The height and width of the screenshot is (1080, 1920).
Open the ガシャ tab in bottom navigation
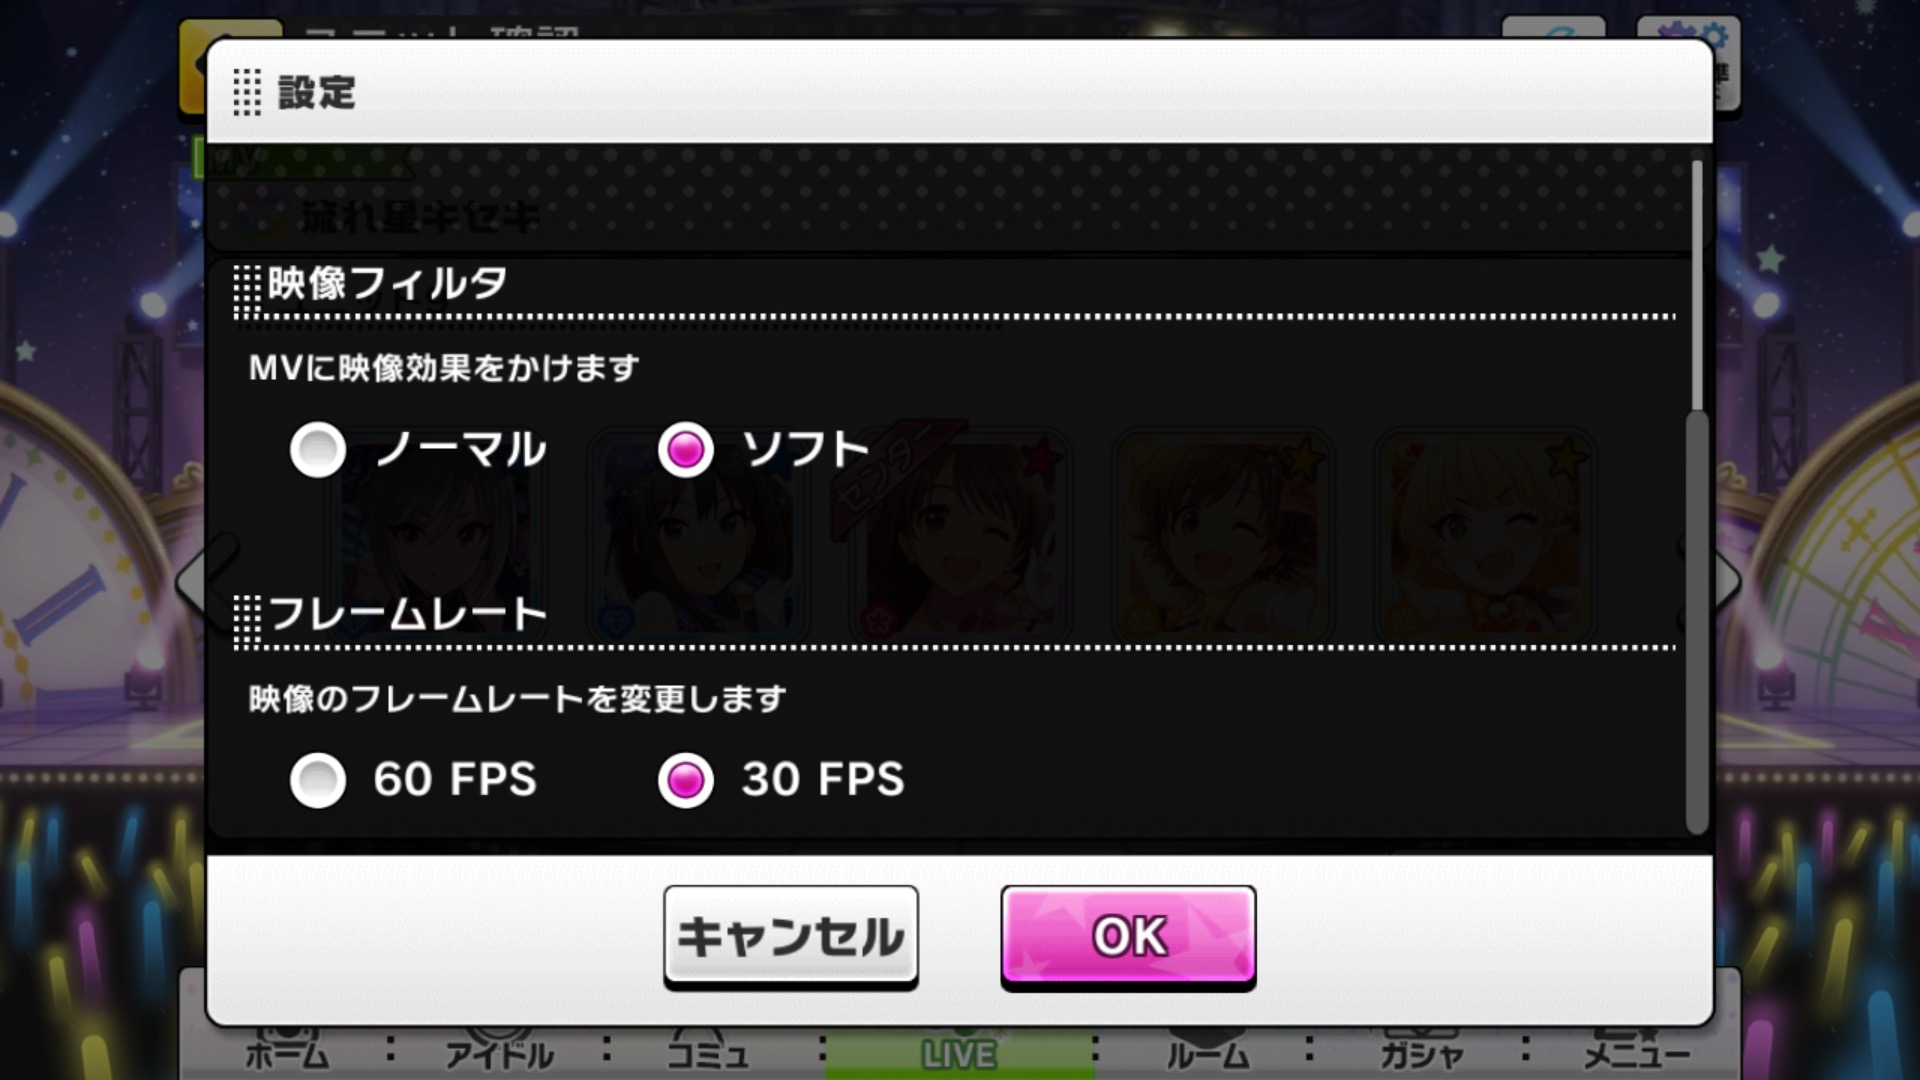coord(1421,1054)
